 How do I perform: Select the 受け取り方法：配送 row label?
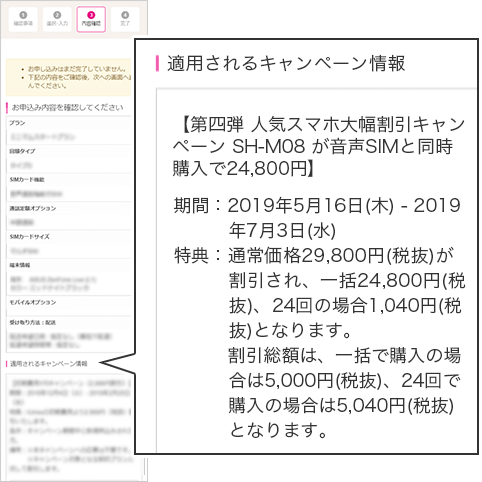point(32,323)
